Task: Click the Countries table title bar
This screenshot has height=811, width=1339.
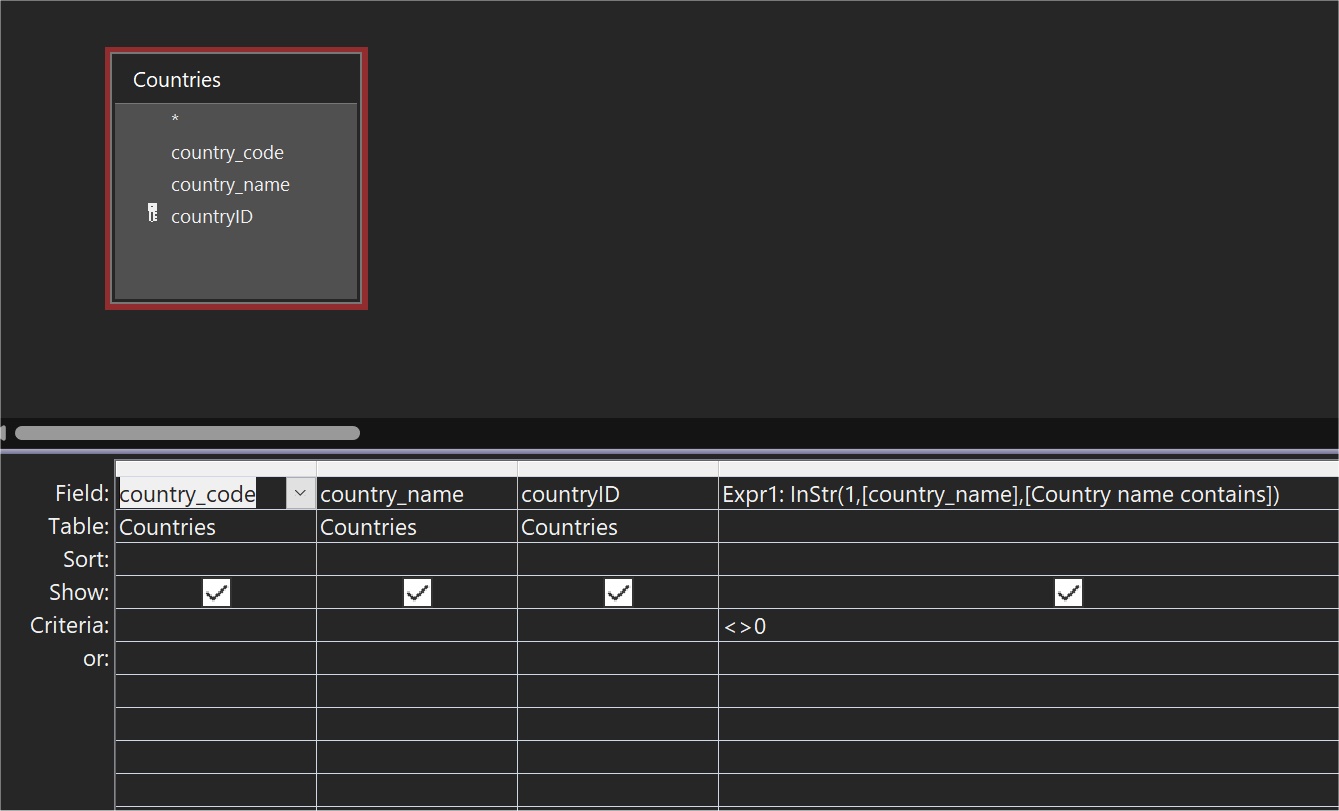Action: (236, 80)
